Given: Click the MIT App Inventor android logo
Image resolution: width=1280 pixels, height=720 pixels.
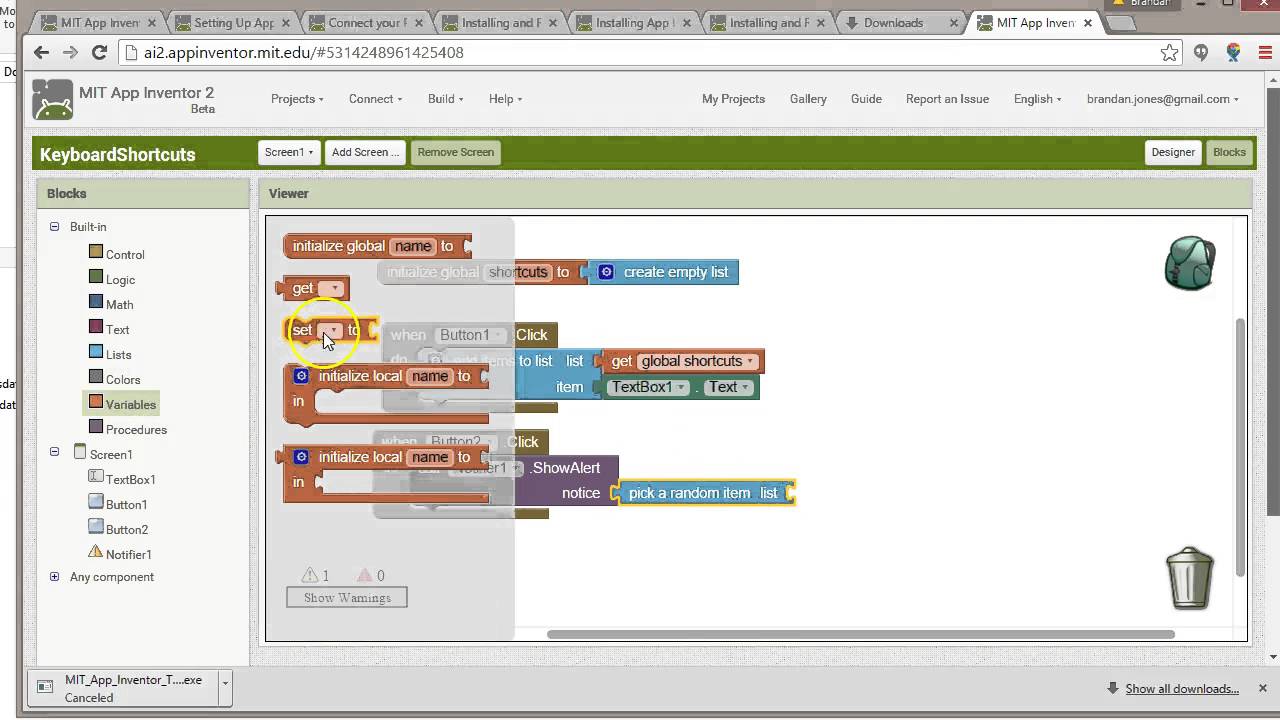Looking at the screenshot, I should [x=52, y=99].
